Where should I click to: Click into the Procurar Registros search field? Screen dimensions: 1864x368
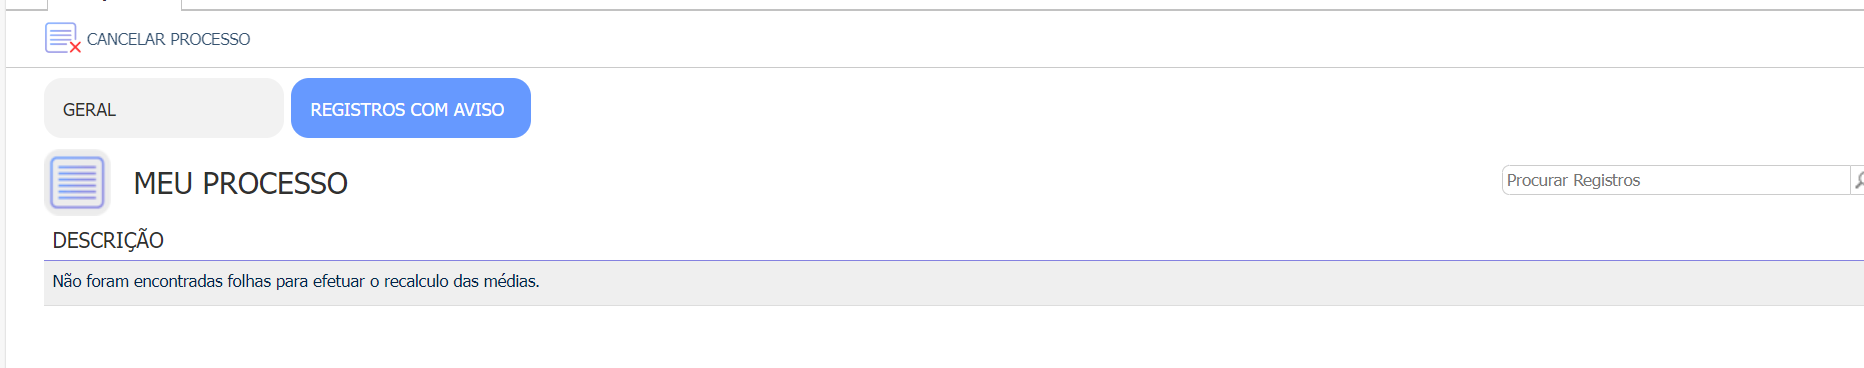coord(1676,180)
